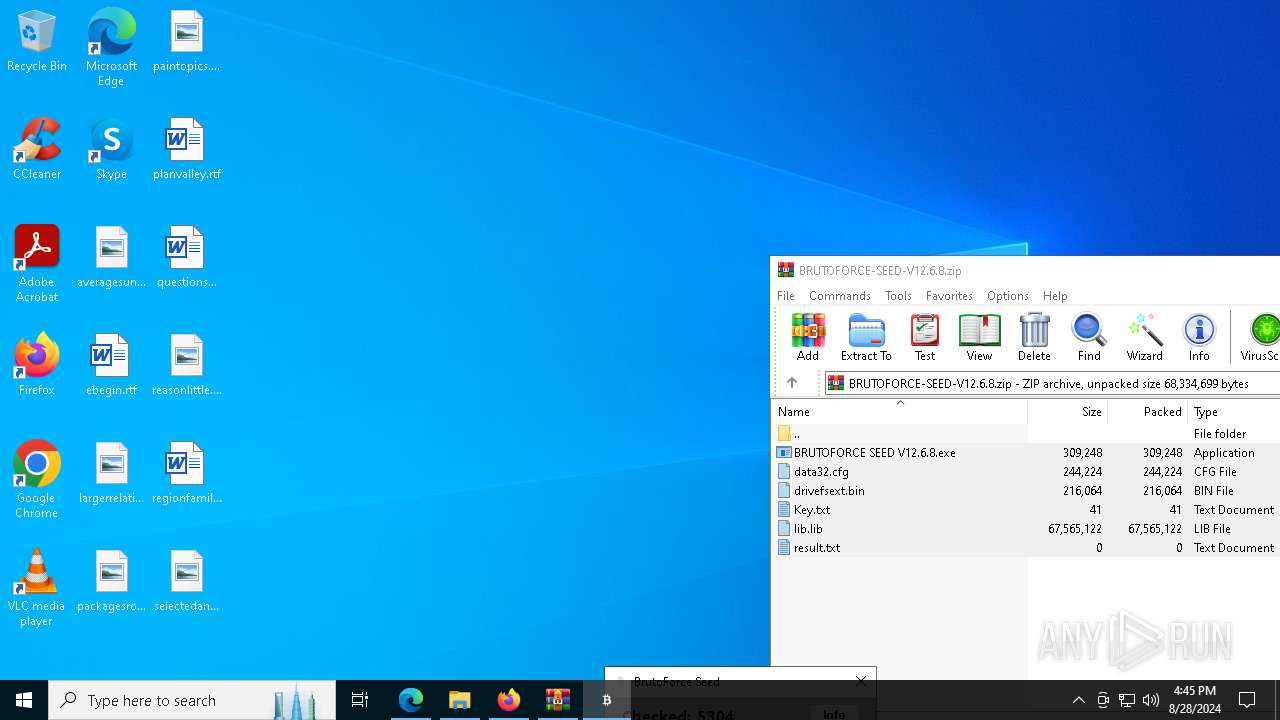Click the Info toolbar icon
This screenshot has width=1280, height=720.
tap(1199, 337)
